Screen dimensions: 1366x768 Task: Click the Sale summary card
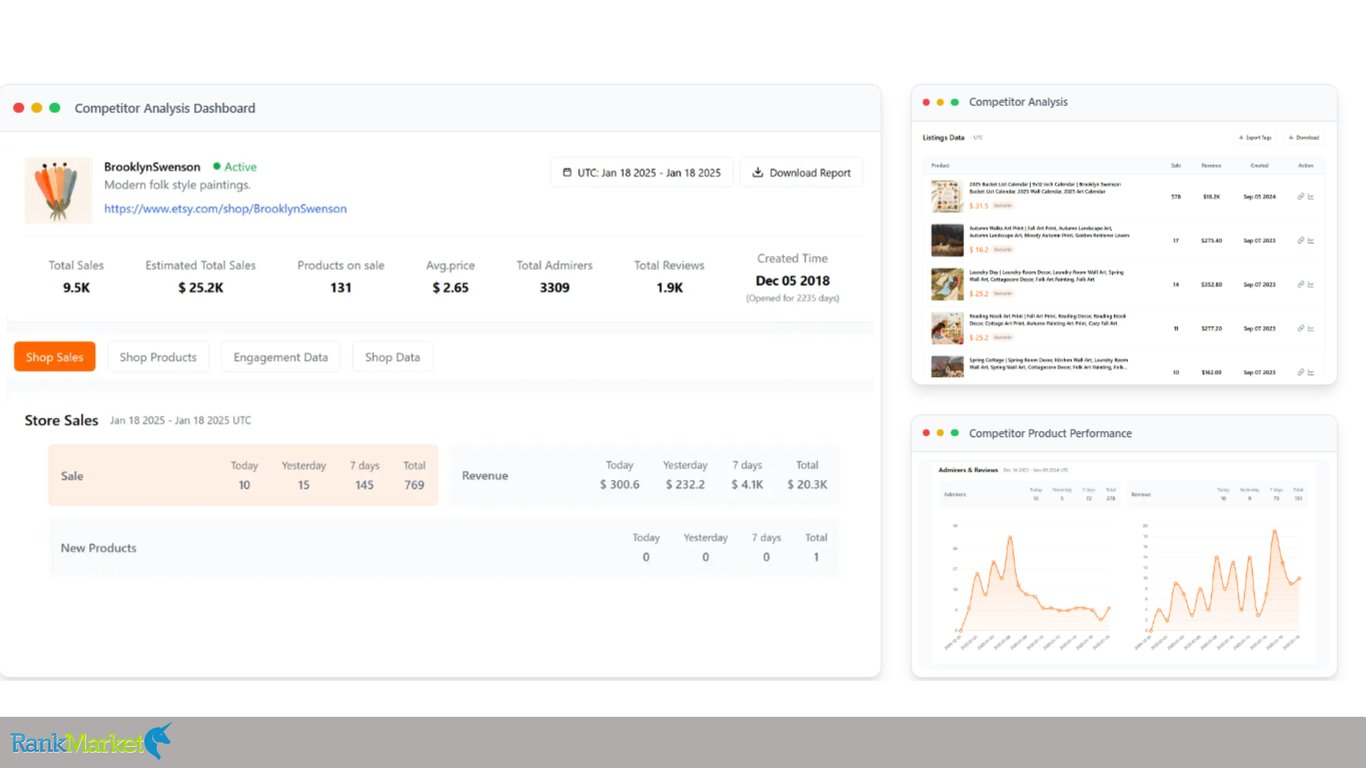click(x=243, y=475)
